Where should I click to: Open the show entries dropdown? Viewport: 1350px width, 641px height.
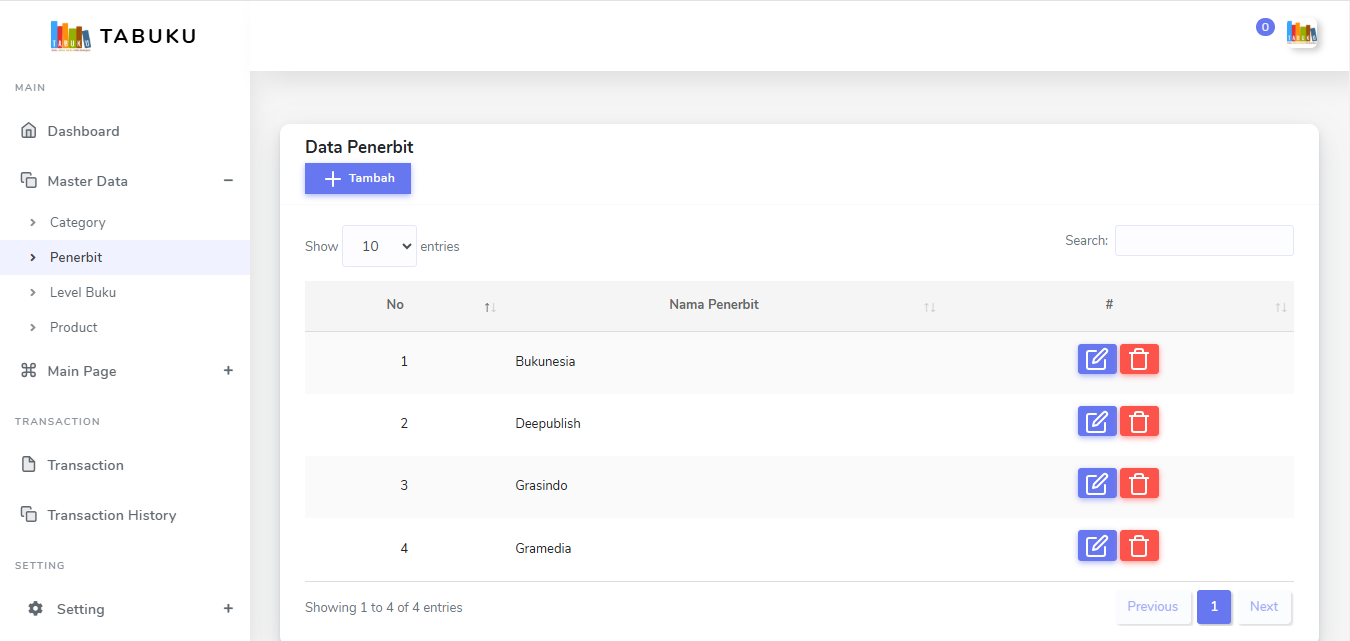pyautogui.click(x=379, y=246)
